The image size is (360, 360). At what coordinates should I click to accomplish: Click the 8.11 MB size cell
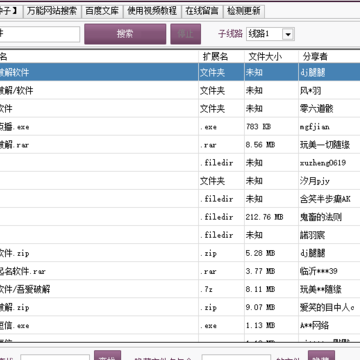pyautogui.click(x=260, y=289)
